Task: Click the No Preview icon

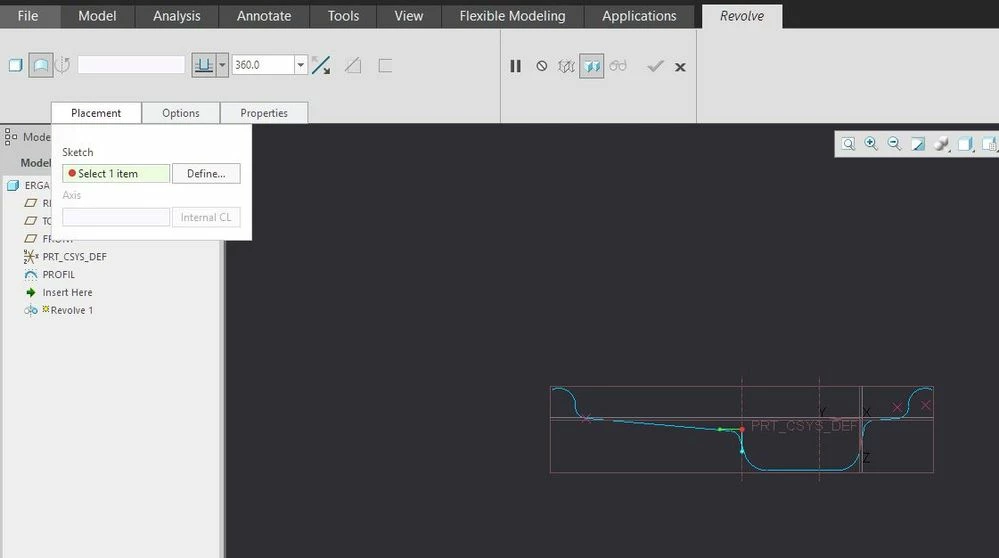Action: tap(542, 66)
